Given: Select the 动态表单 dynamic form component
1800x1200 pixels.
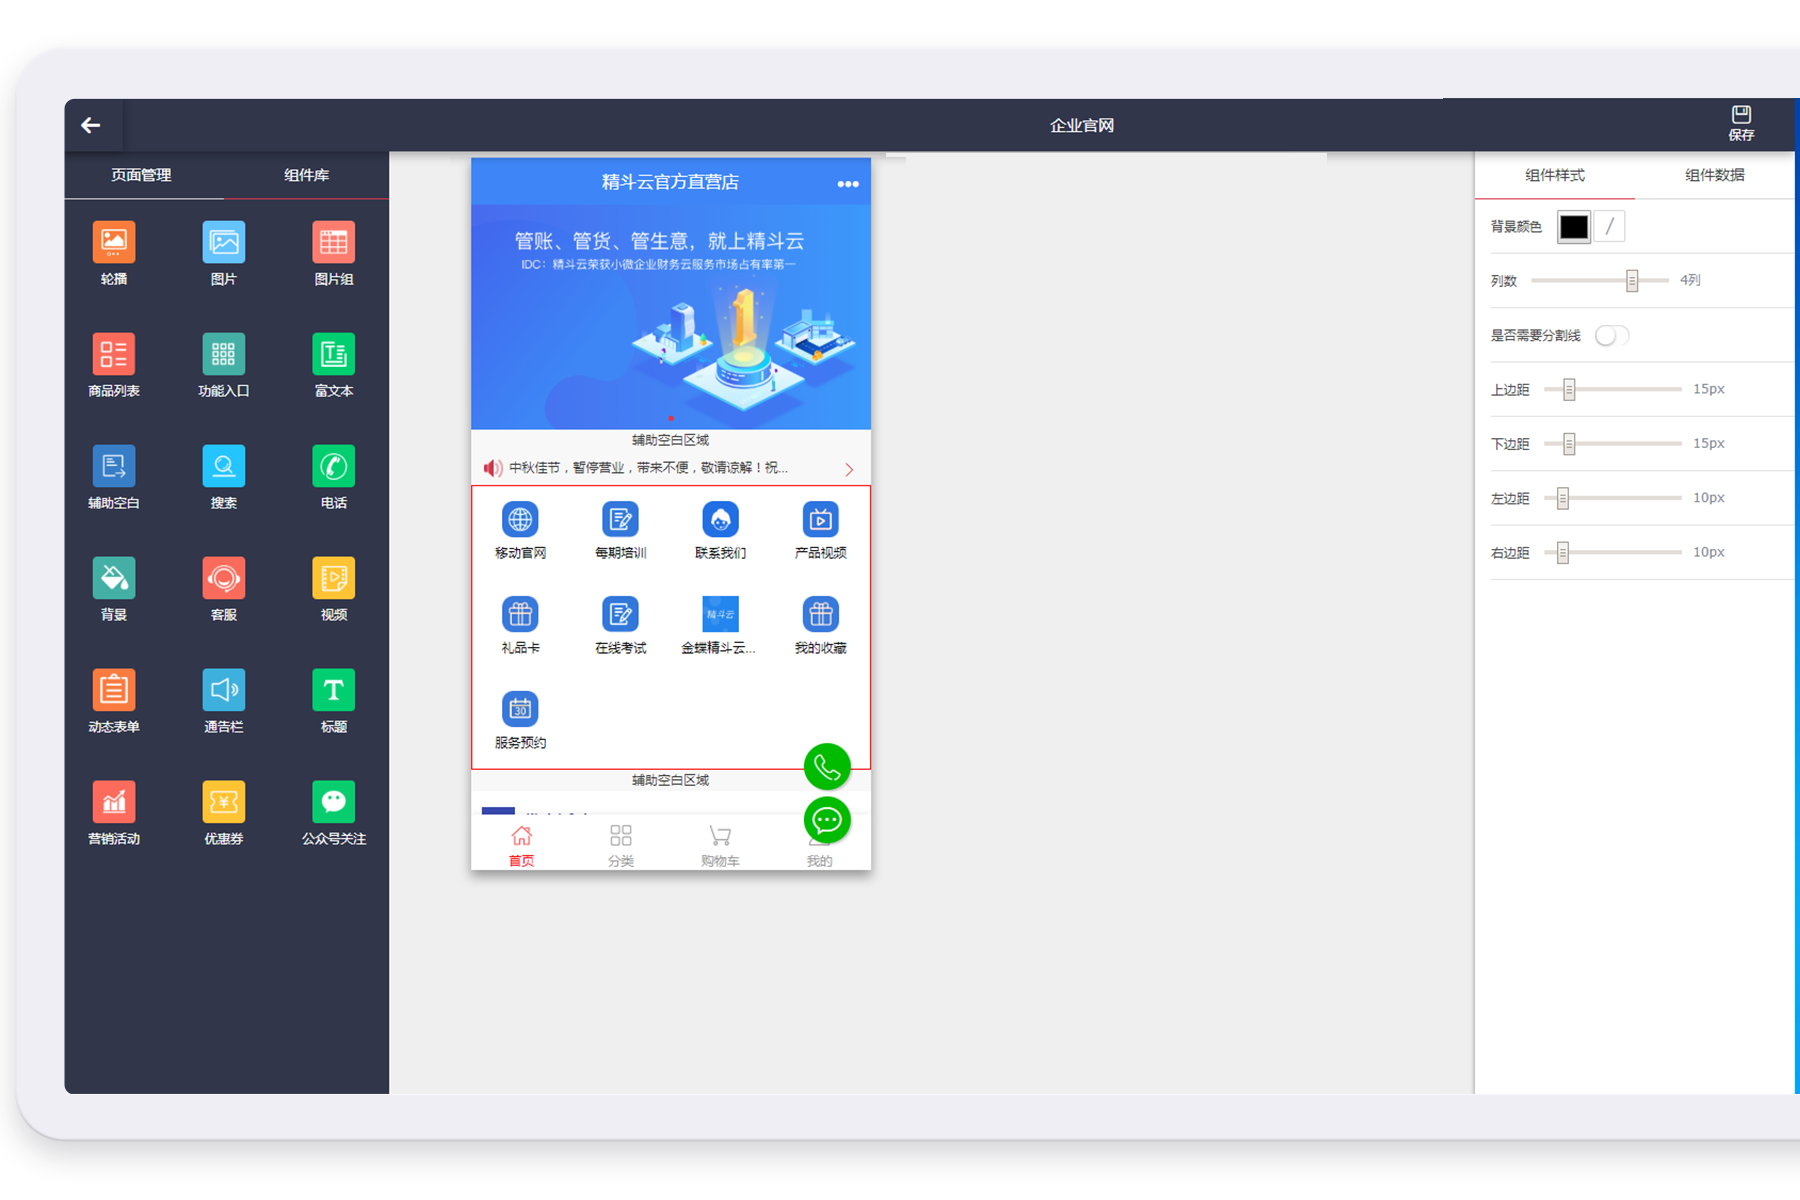Looking at the screenshot, I should [x=114, y=691].
